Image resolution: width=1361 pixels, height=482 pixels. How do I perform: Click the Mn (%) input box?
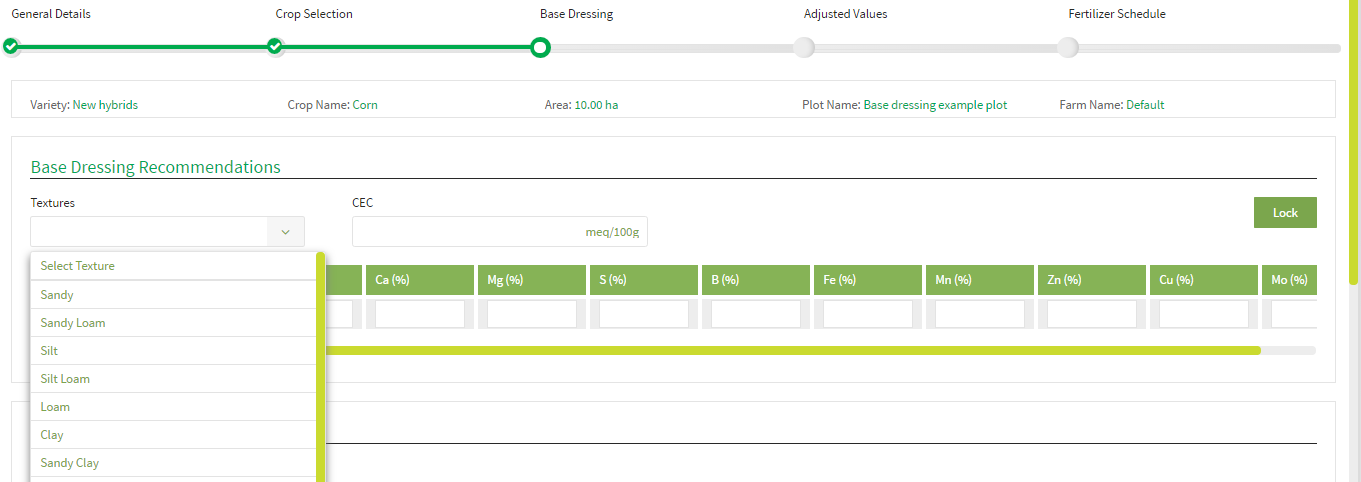(980, 314)
